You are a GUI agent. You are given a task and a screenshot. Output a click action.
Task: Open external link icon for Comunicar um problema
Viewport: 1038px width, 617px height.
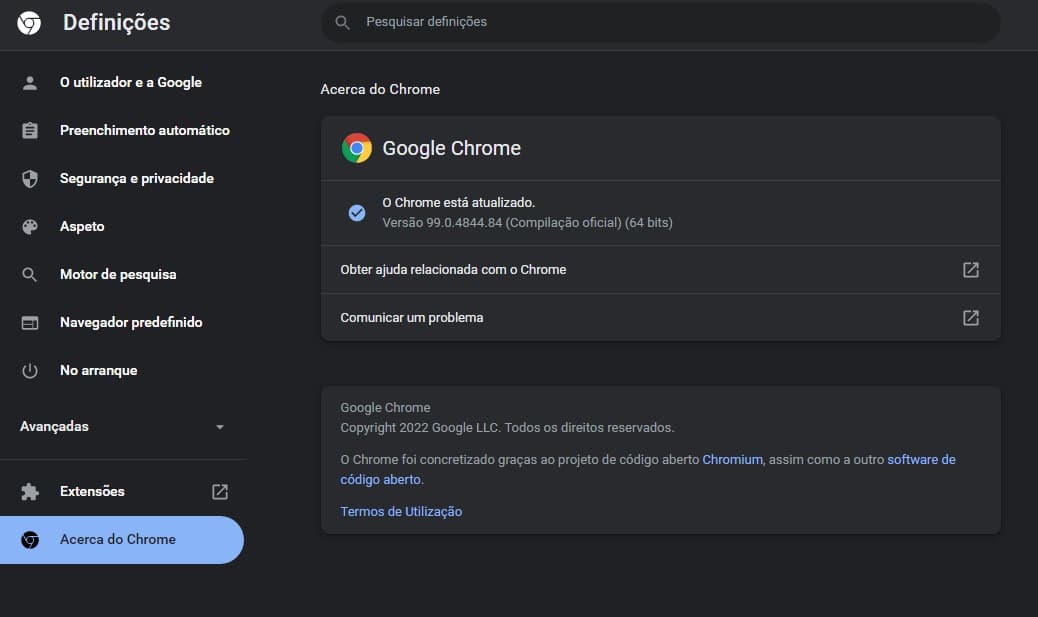point(970,318)
